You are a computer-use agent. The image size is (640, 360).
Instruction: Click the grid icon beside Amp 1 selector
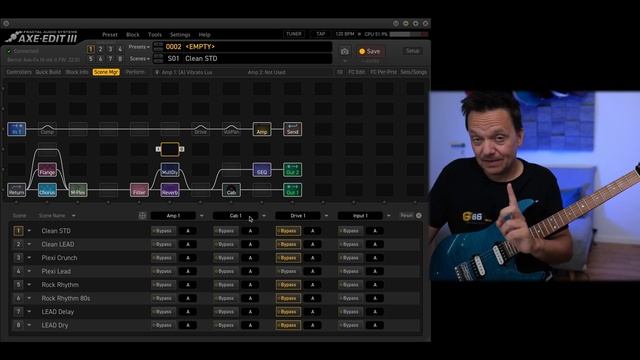pyautogui.click(x=142, y=216)
